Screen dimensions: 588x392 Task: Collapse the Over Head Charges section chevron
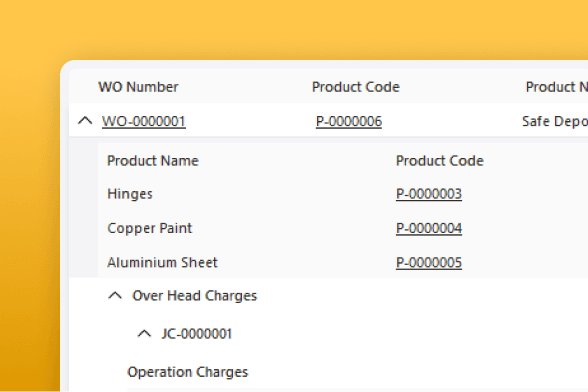point(115,296)
